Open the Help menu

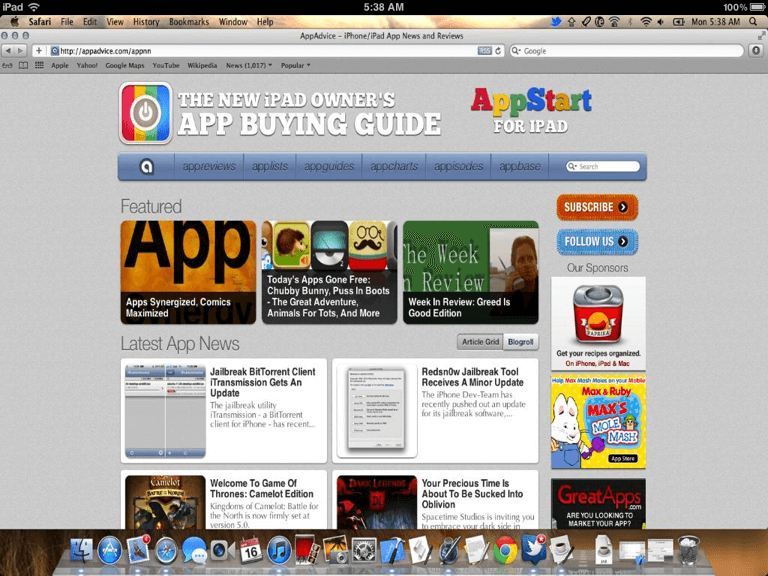click(265, 22)
